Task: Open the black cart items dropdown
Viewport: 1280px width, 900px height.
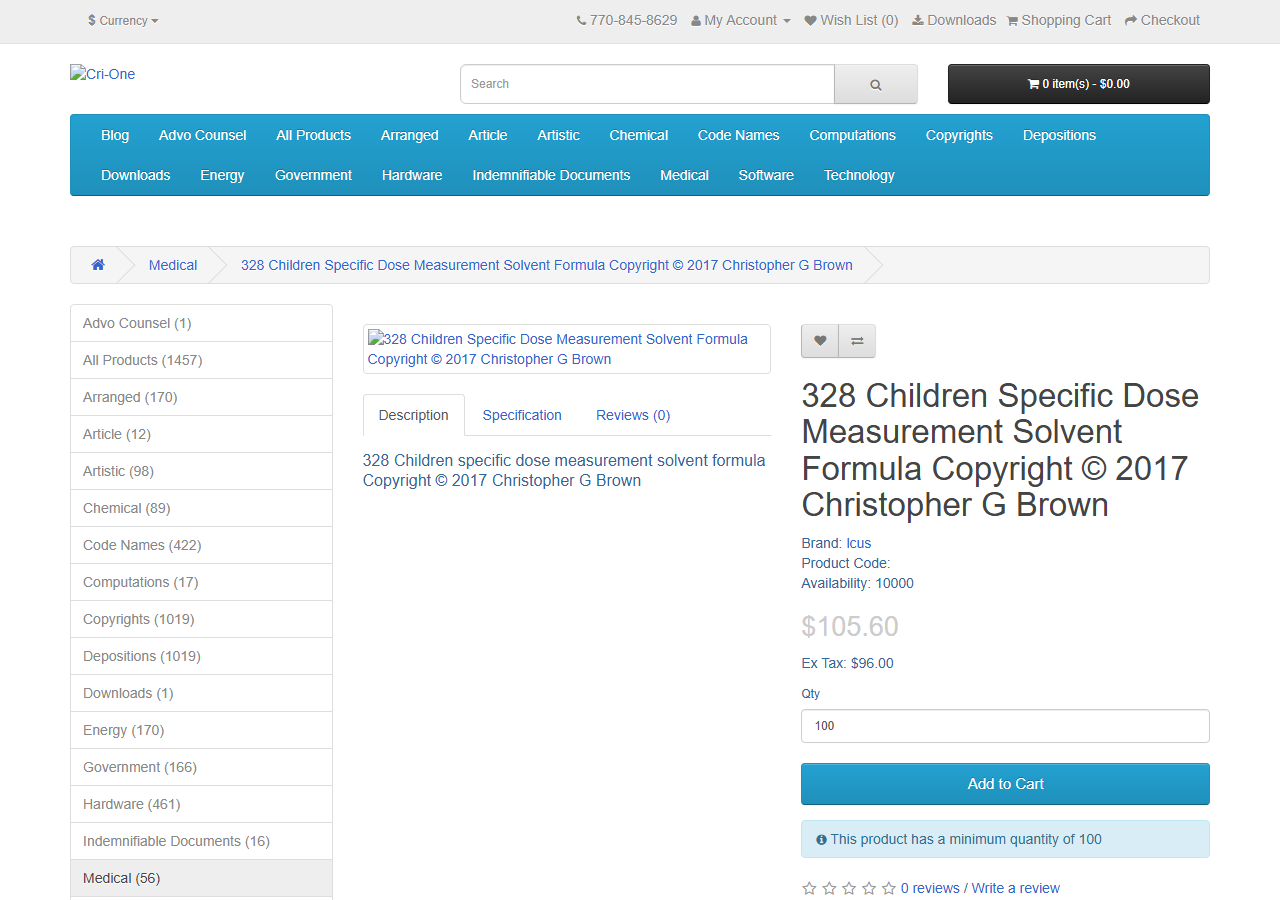Action: point(1078,84)
